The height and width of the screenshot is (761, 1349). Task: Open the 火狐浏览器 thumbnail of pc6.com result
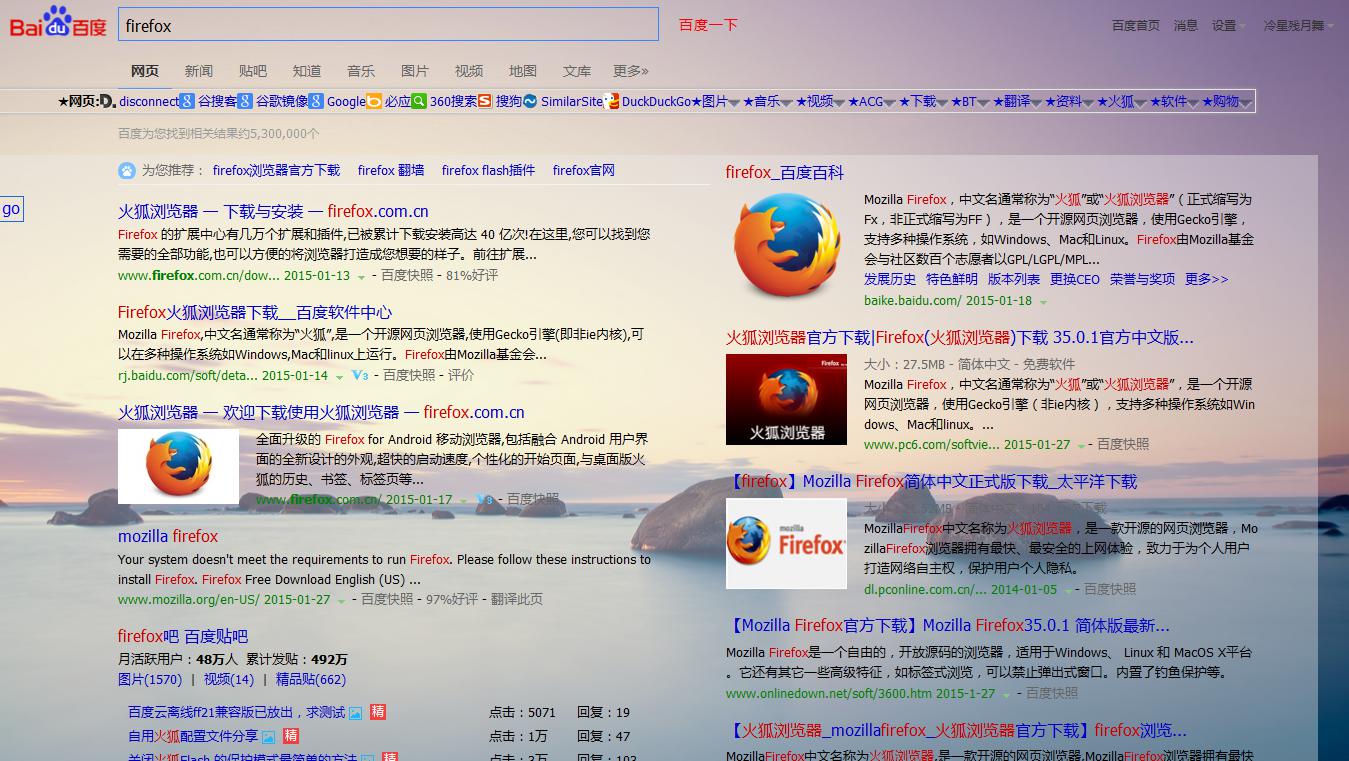(x=786, y=399)
